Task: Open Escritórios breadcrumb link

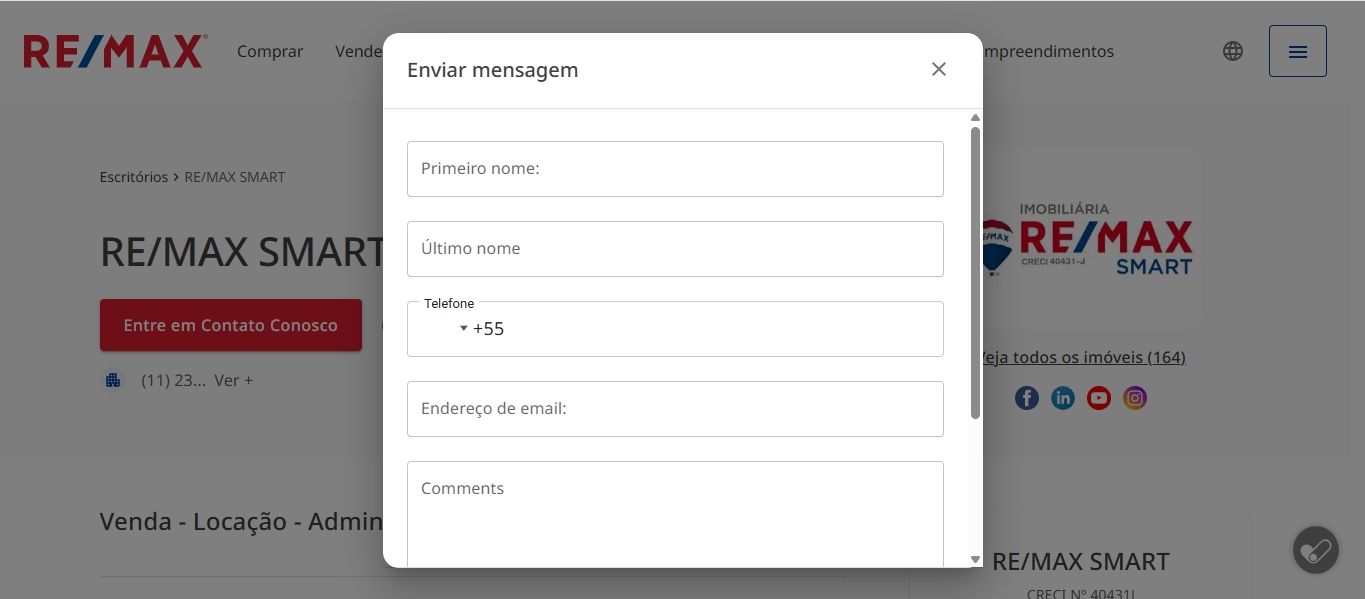Action: pyautogui.click(x=134, y=177)
